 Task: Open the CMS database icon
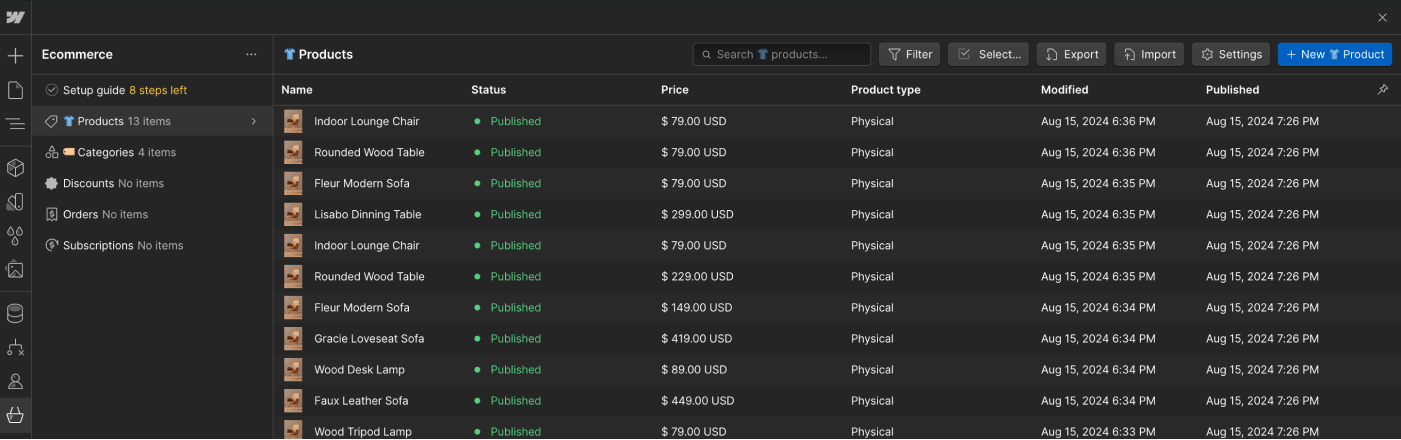(x=15, y=314)
